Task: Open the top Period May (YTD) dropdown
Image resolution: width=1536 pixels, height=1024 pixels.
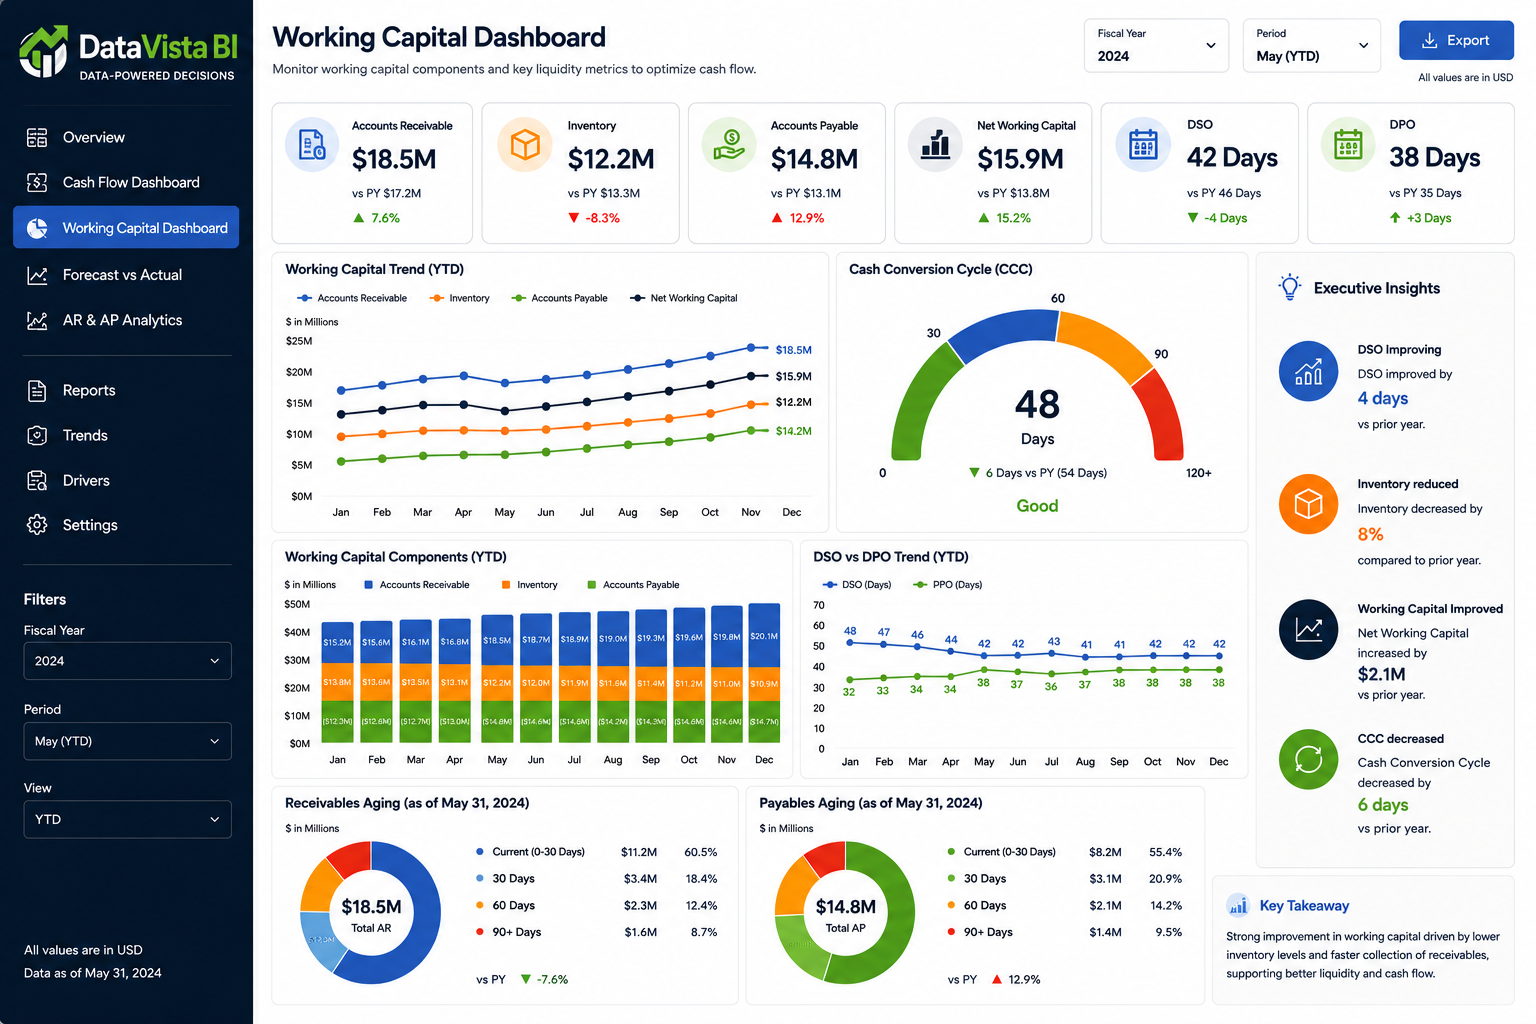Action: 1312,46
